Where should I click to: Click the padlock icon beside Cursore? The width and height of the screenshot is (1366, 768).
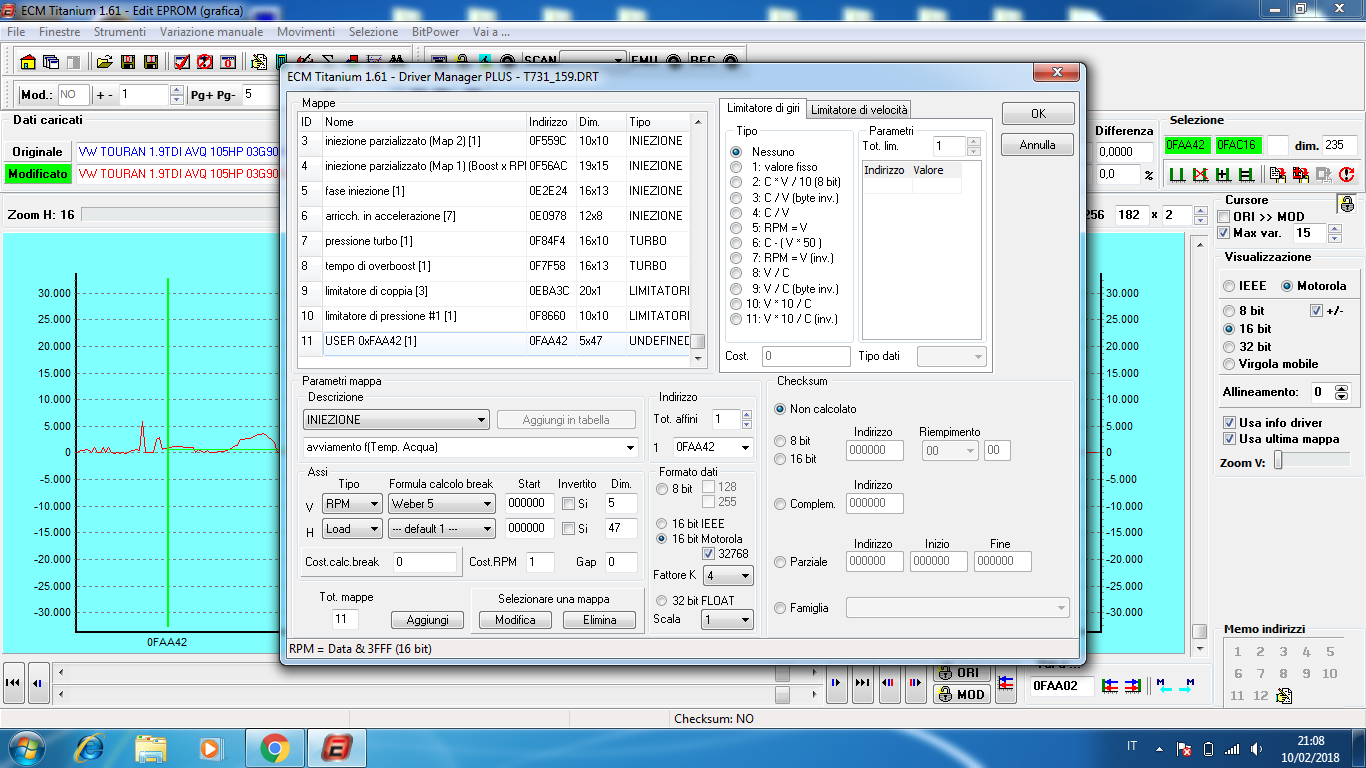[x=1347, y=203]
